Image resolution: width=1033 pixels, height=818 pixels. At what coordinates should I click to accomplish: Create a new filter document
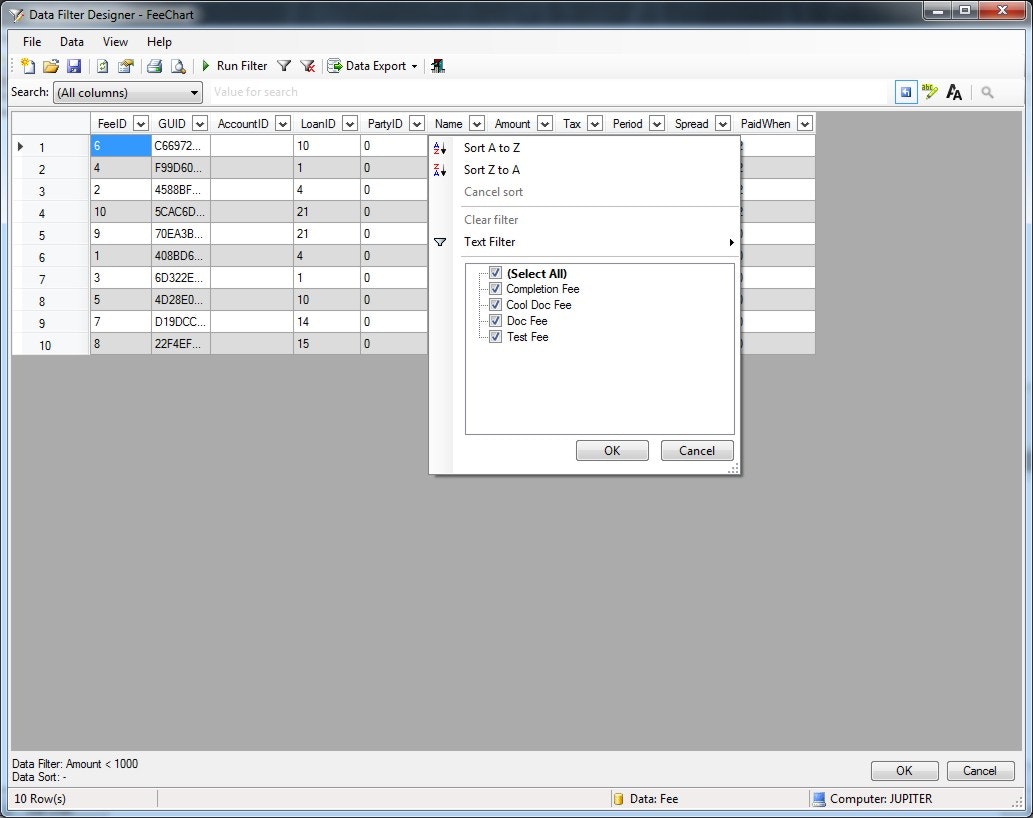click(x=26, y=66)
